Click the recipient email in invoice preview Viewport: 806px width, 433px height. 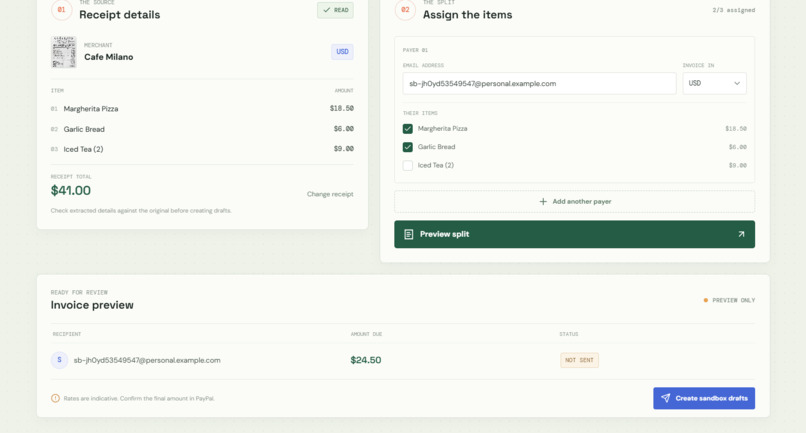coord(147,360)
